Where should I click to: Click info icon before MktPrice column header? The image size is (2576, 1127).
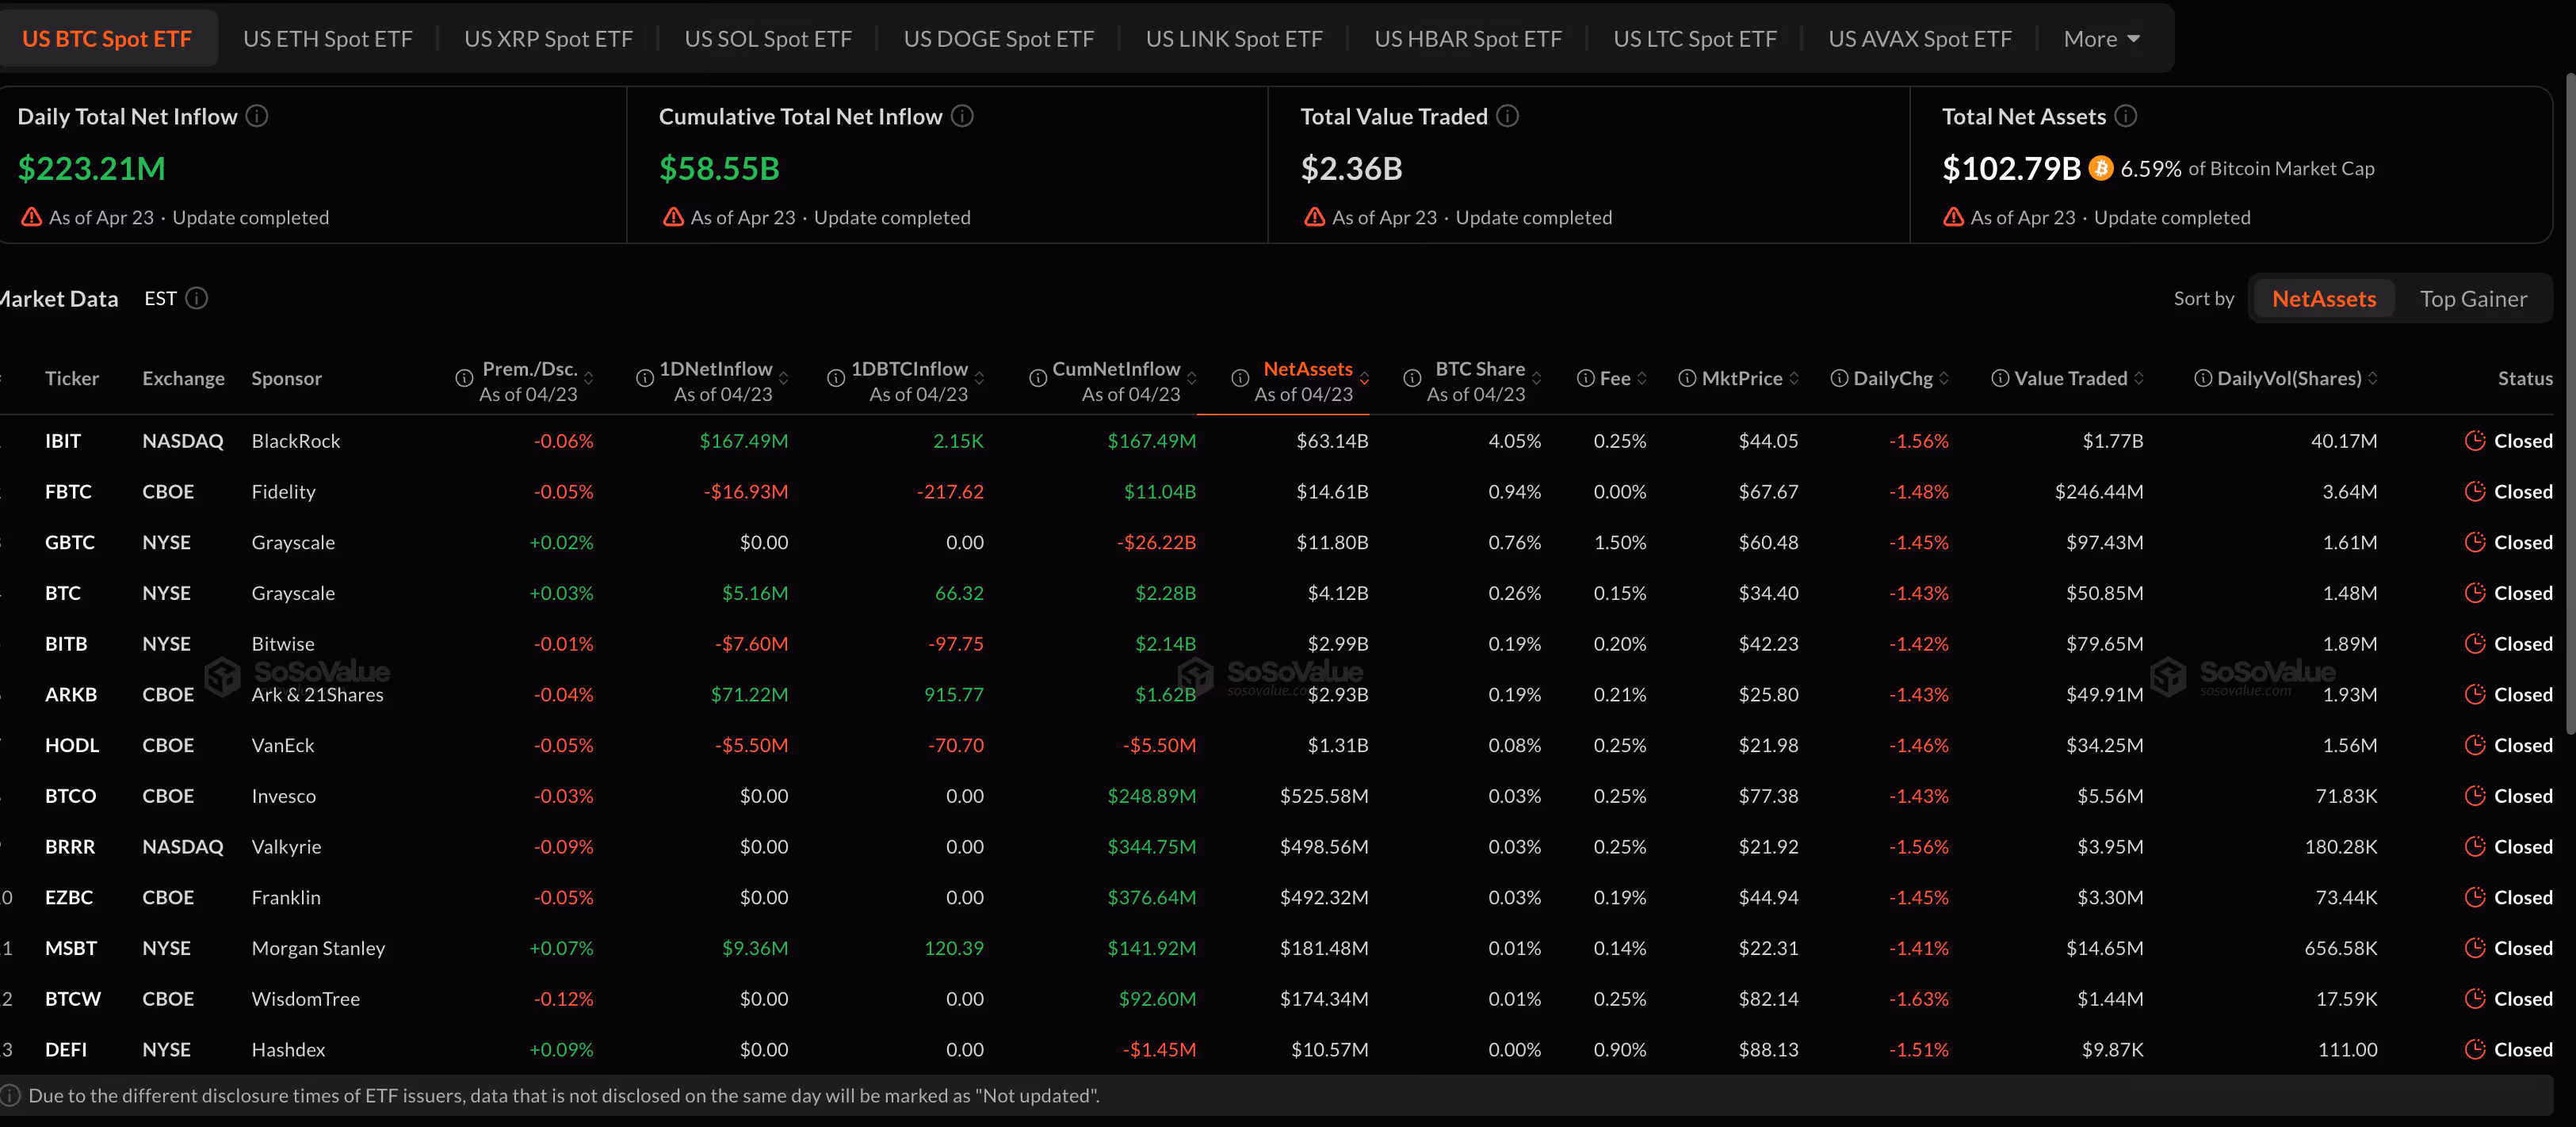[x=1687, y=378]
